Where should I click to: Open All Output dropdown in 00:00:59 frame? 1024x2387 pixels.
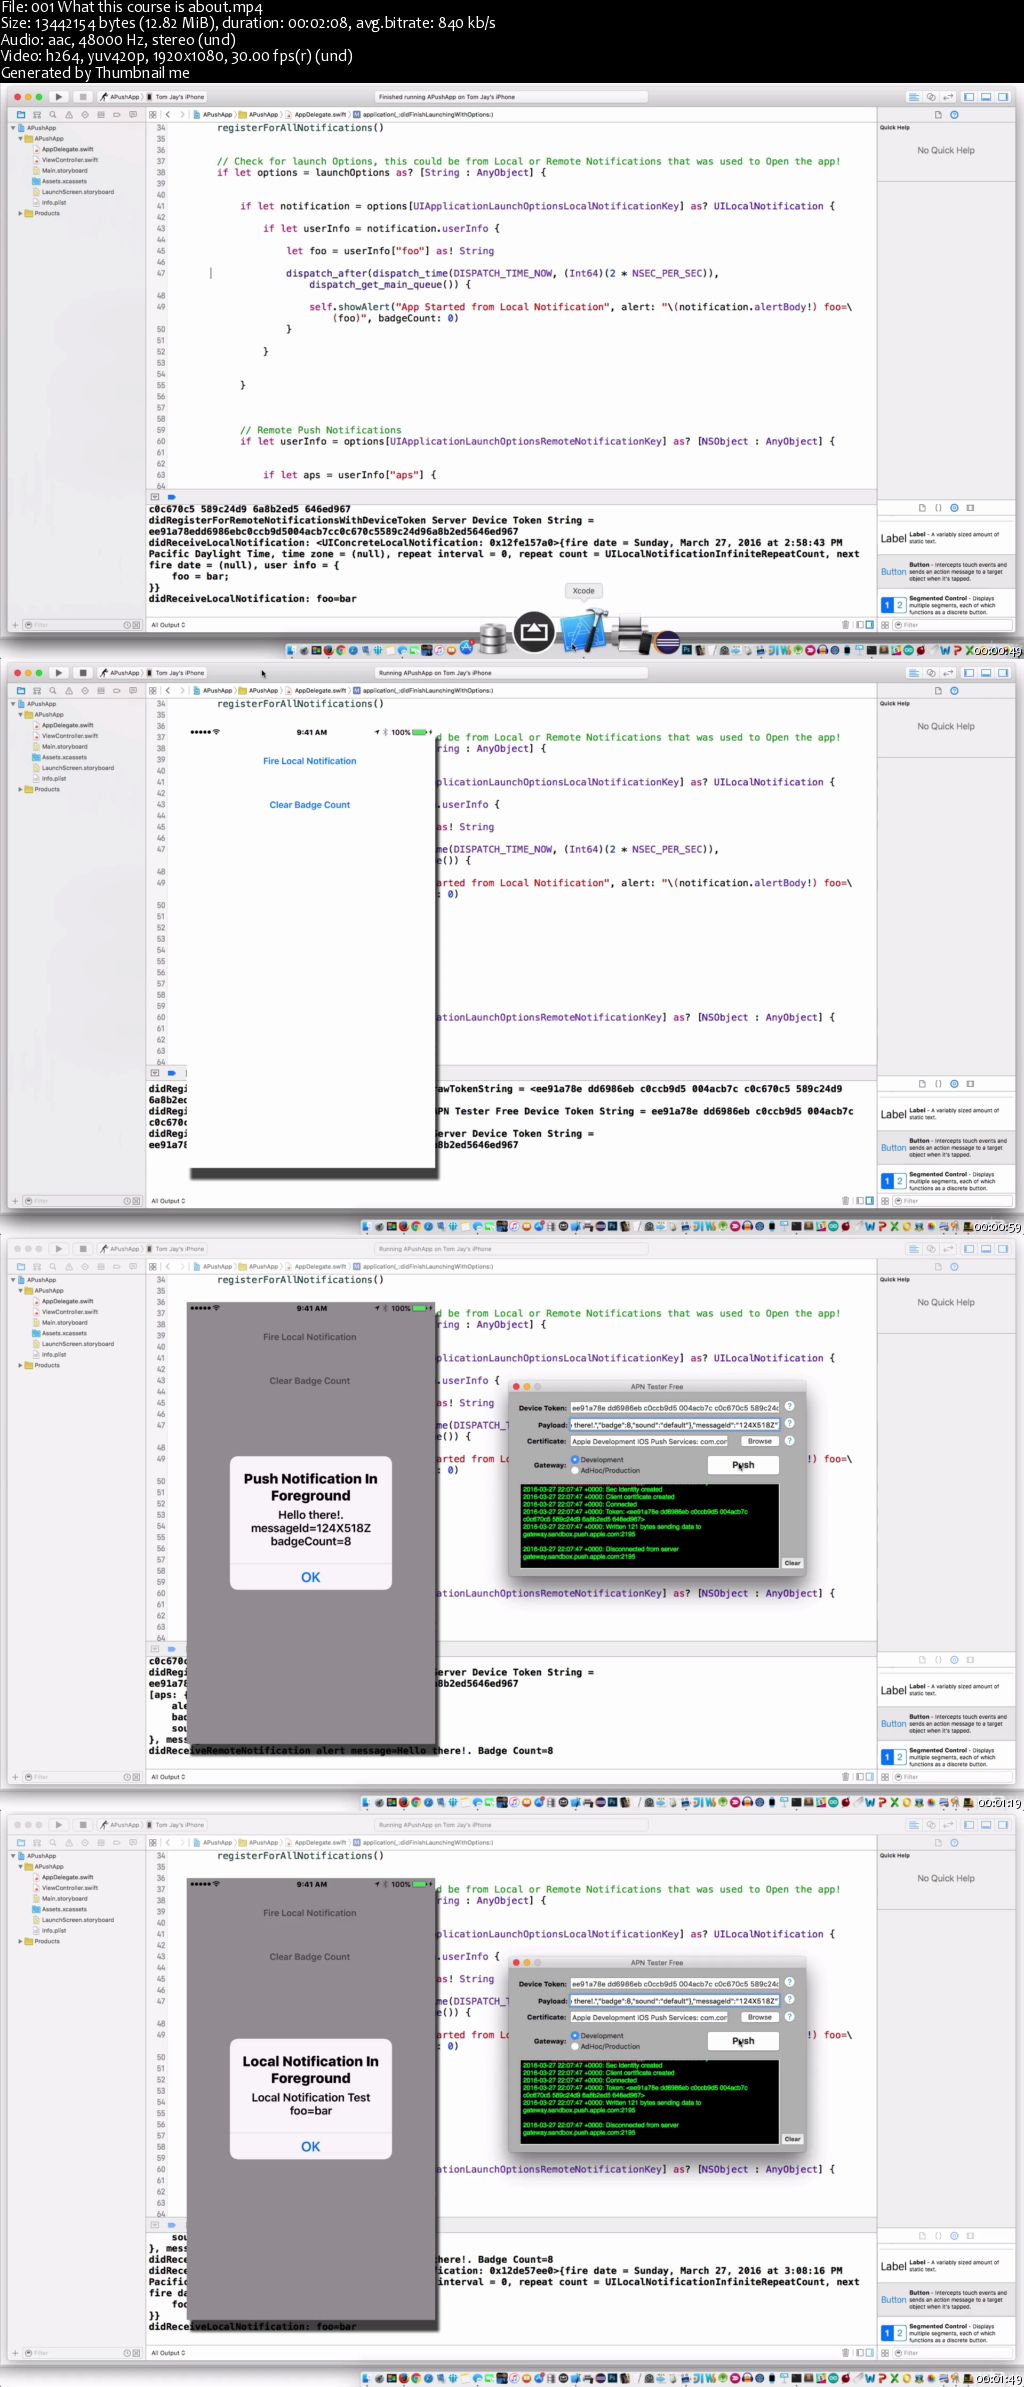pyautogui.click(x=168, y=1201)
